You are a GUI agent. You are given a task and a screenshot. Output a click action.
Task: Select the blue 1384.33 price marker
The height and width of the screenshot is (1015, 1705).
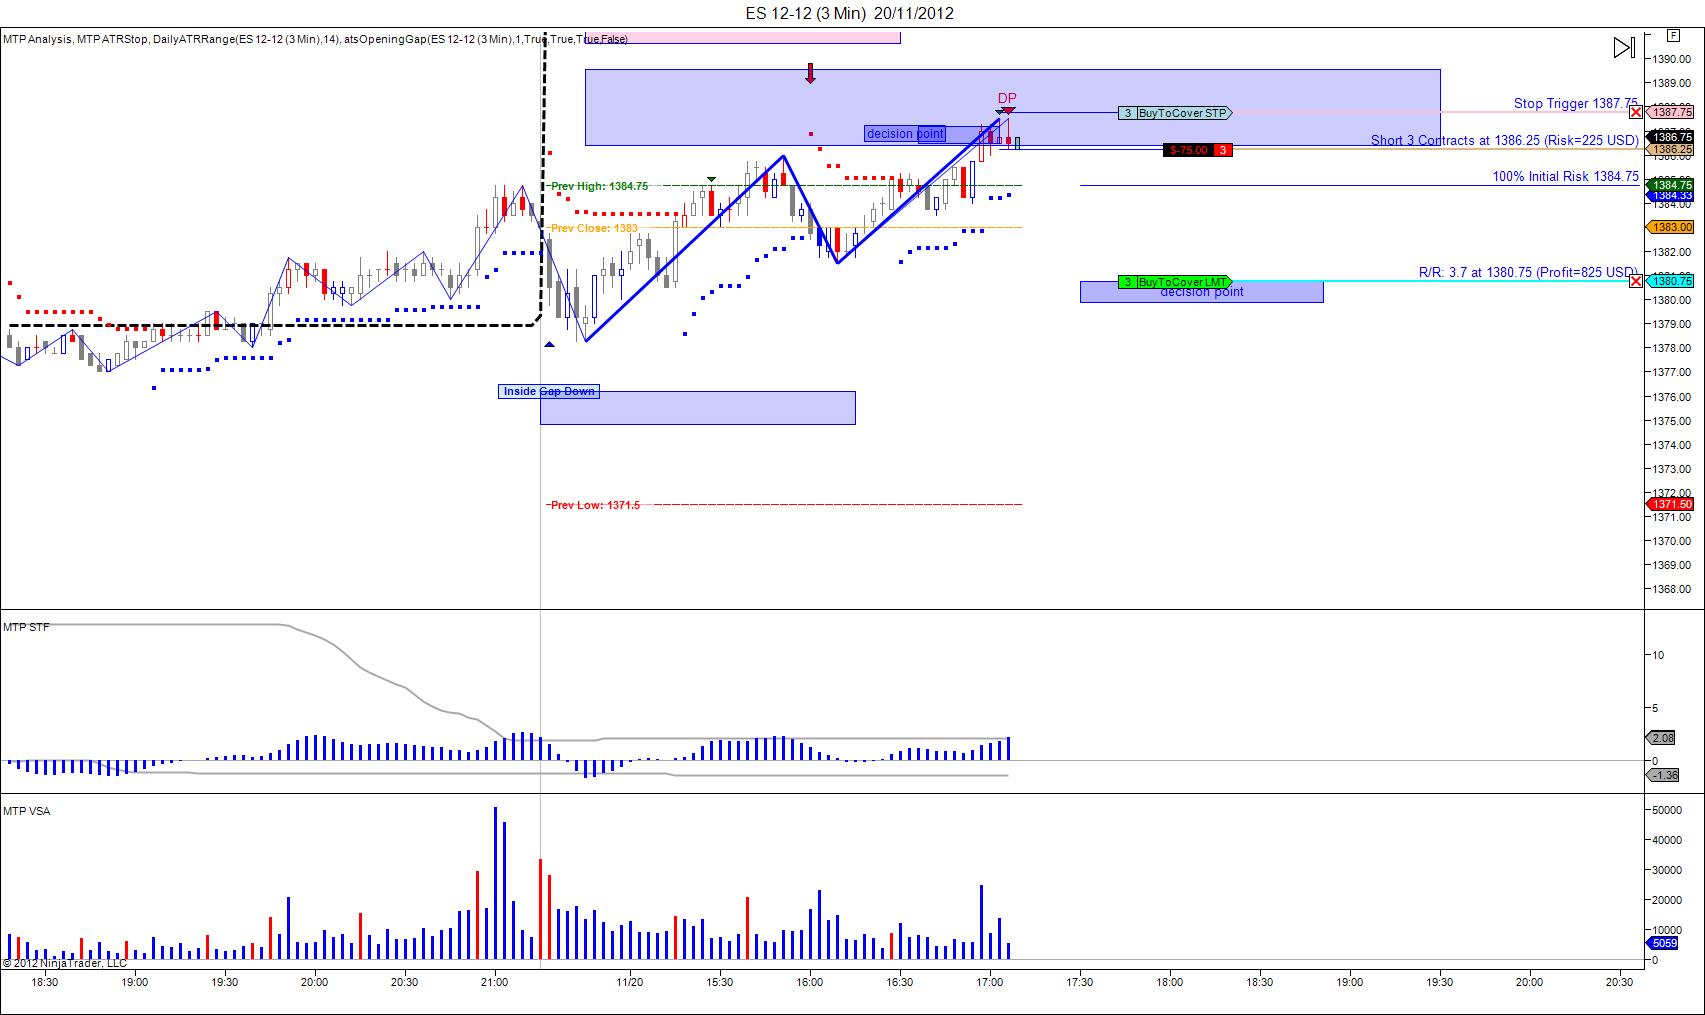[1671, 196]
